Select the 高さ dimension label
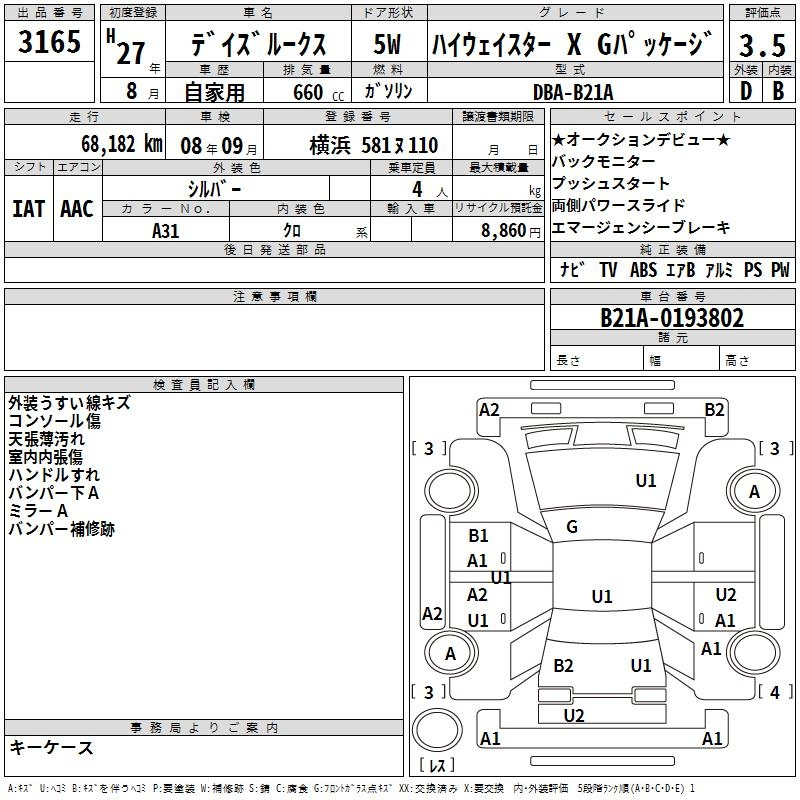Image resolution: width=800 pixels, height=800 pixels. [738, 361]
